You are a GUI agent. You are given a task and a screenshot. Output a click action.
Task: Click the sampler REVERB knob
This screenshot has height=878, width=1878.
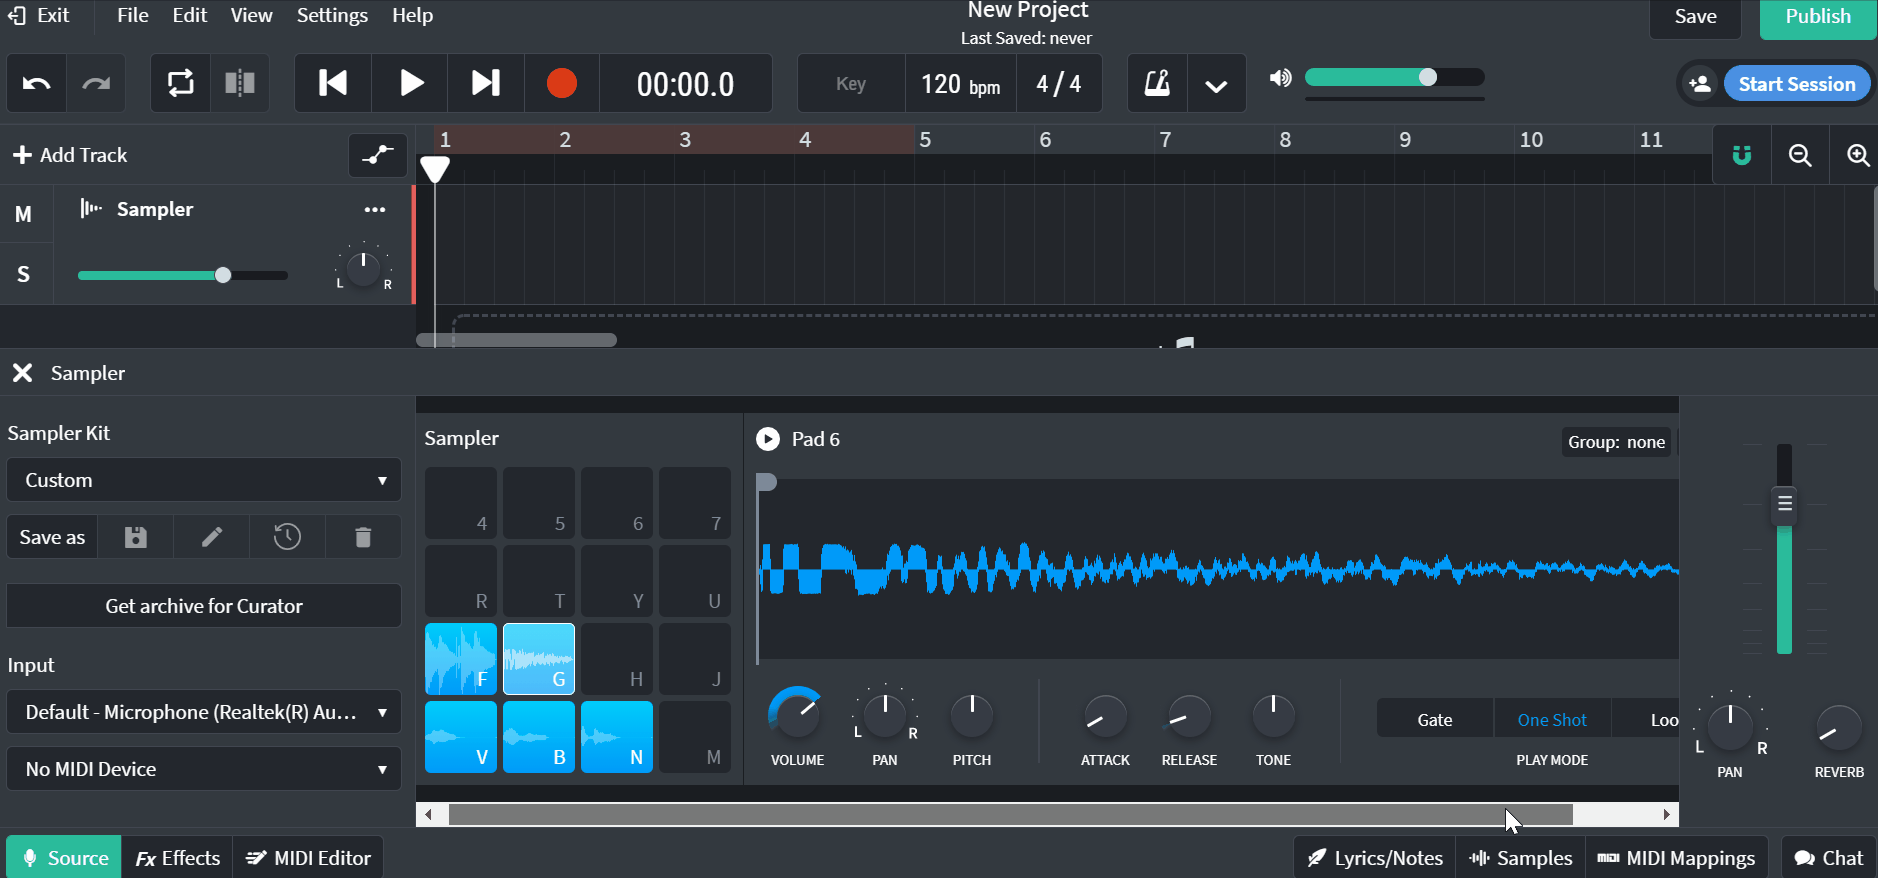pos(1838,729)
